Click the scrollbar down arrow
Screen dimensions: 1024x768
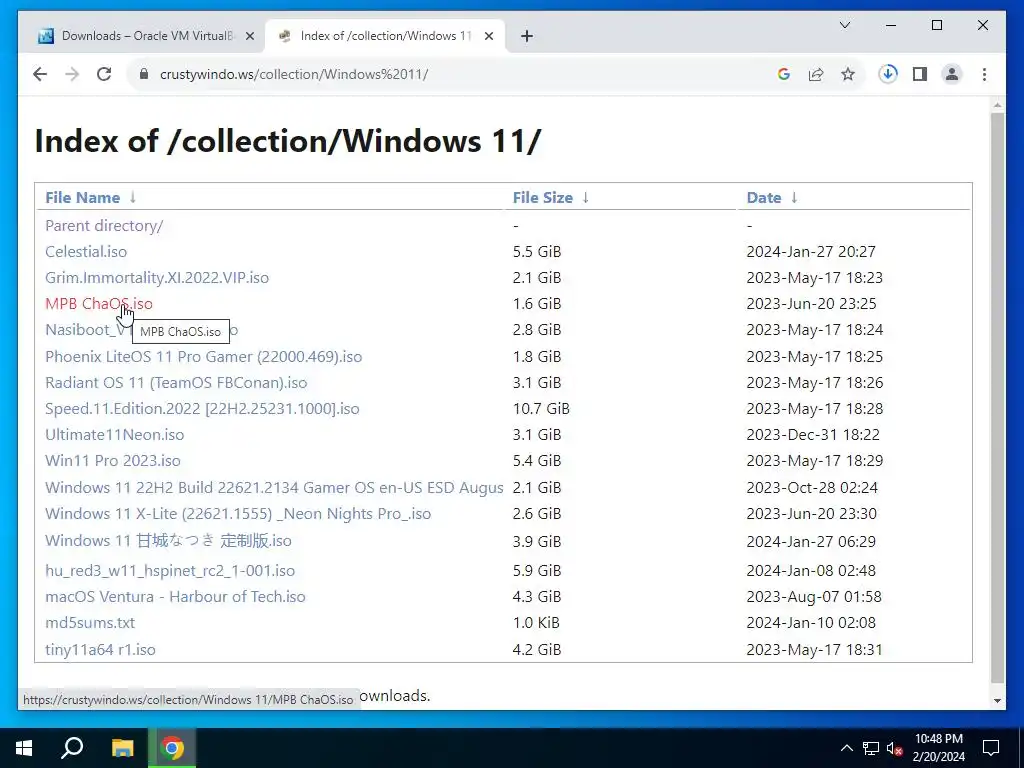tap(997, 701)
